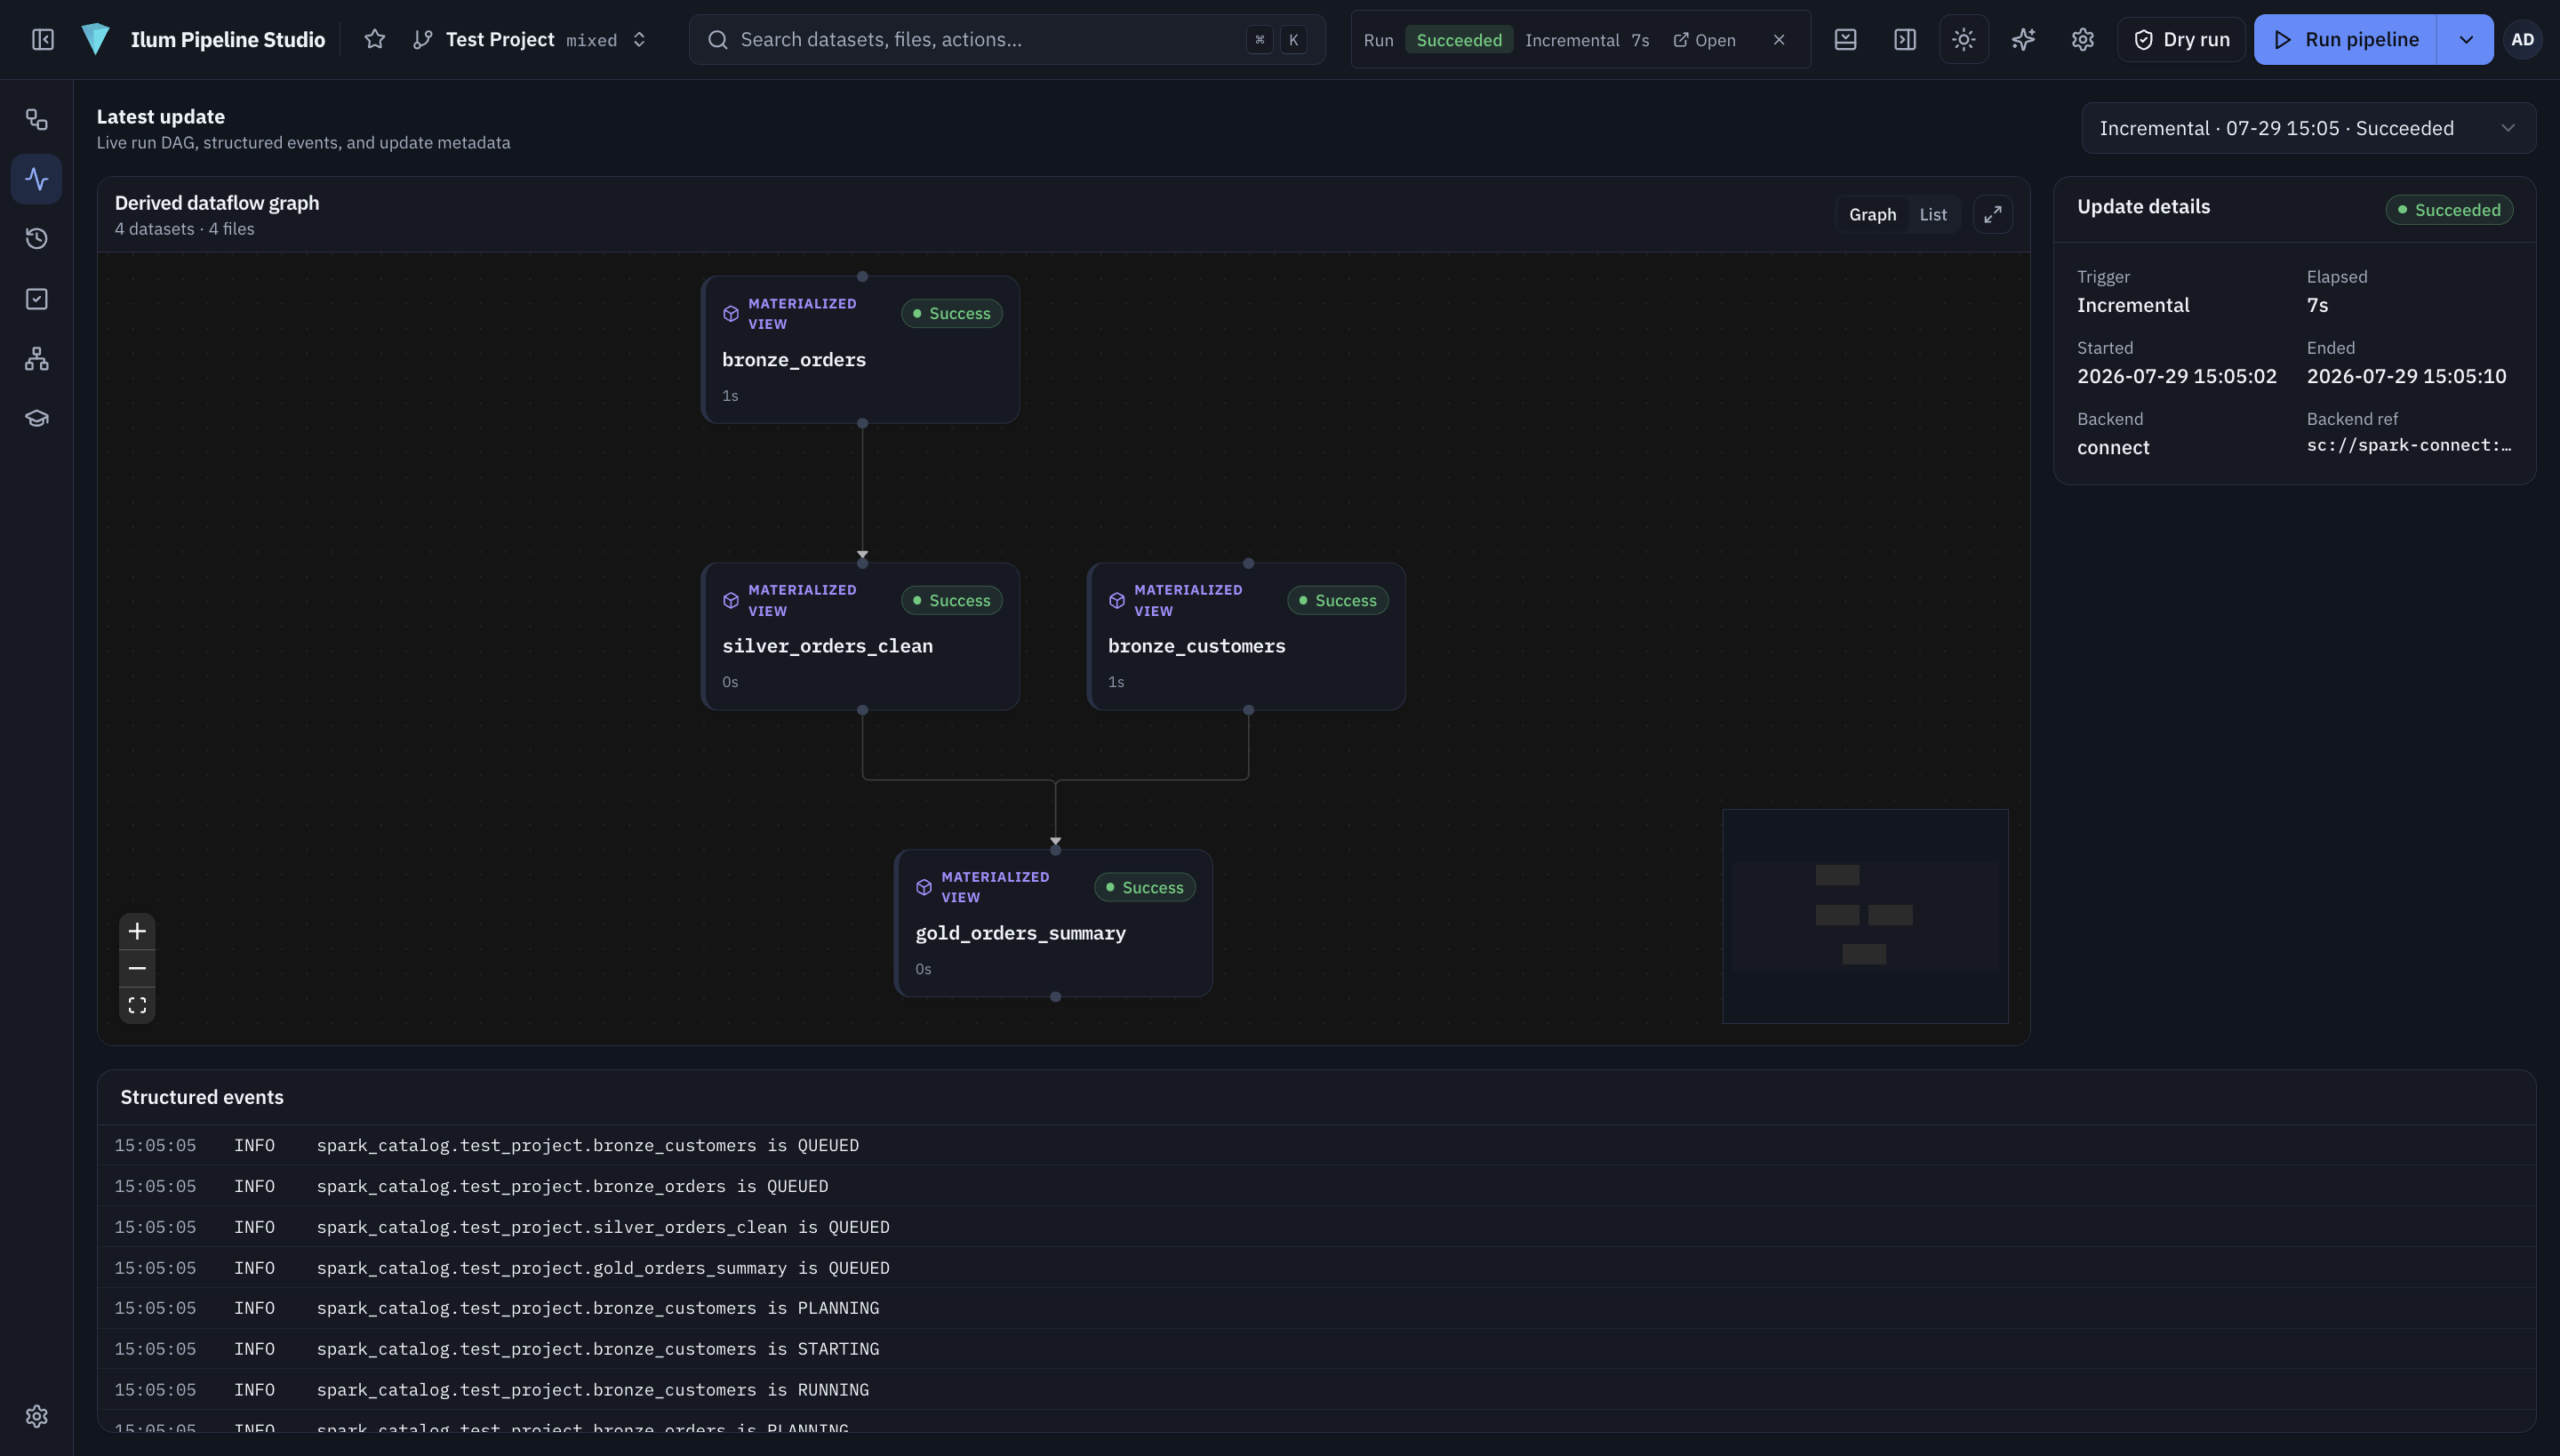
Task: Open the Test Project switcher chevrons
Action: (639, 39)
